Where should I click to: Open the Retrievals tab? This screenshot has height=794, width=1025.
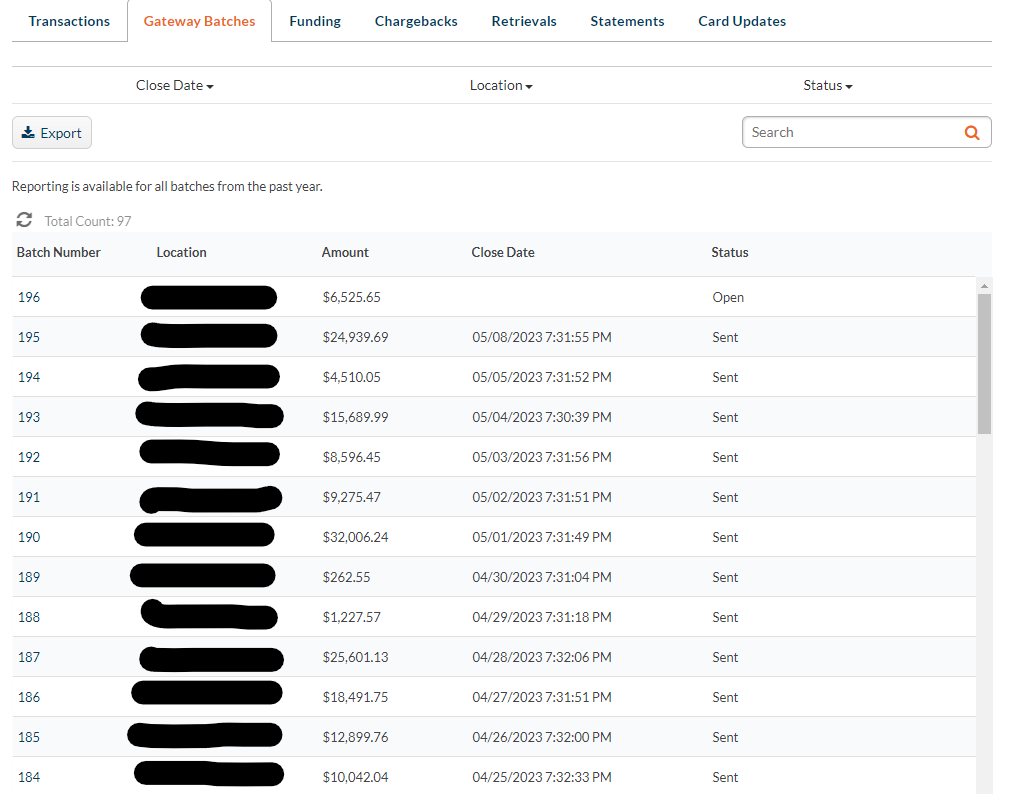point(524,21)
